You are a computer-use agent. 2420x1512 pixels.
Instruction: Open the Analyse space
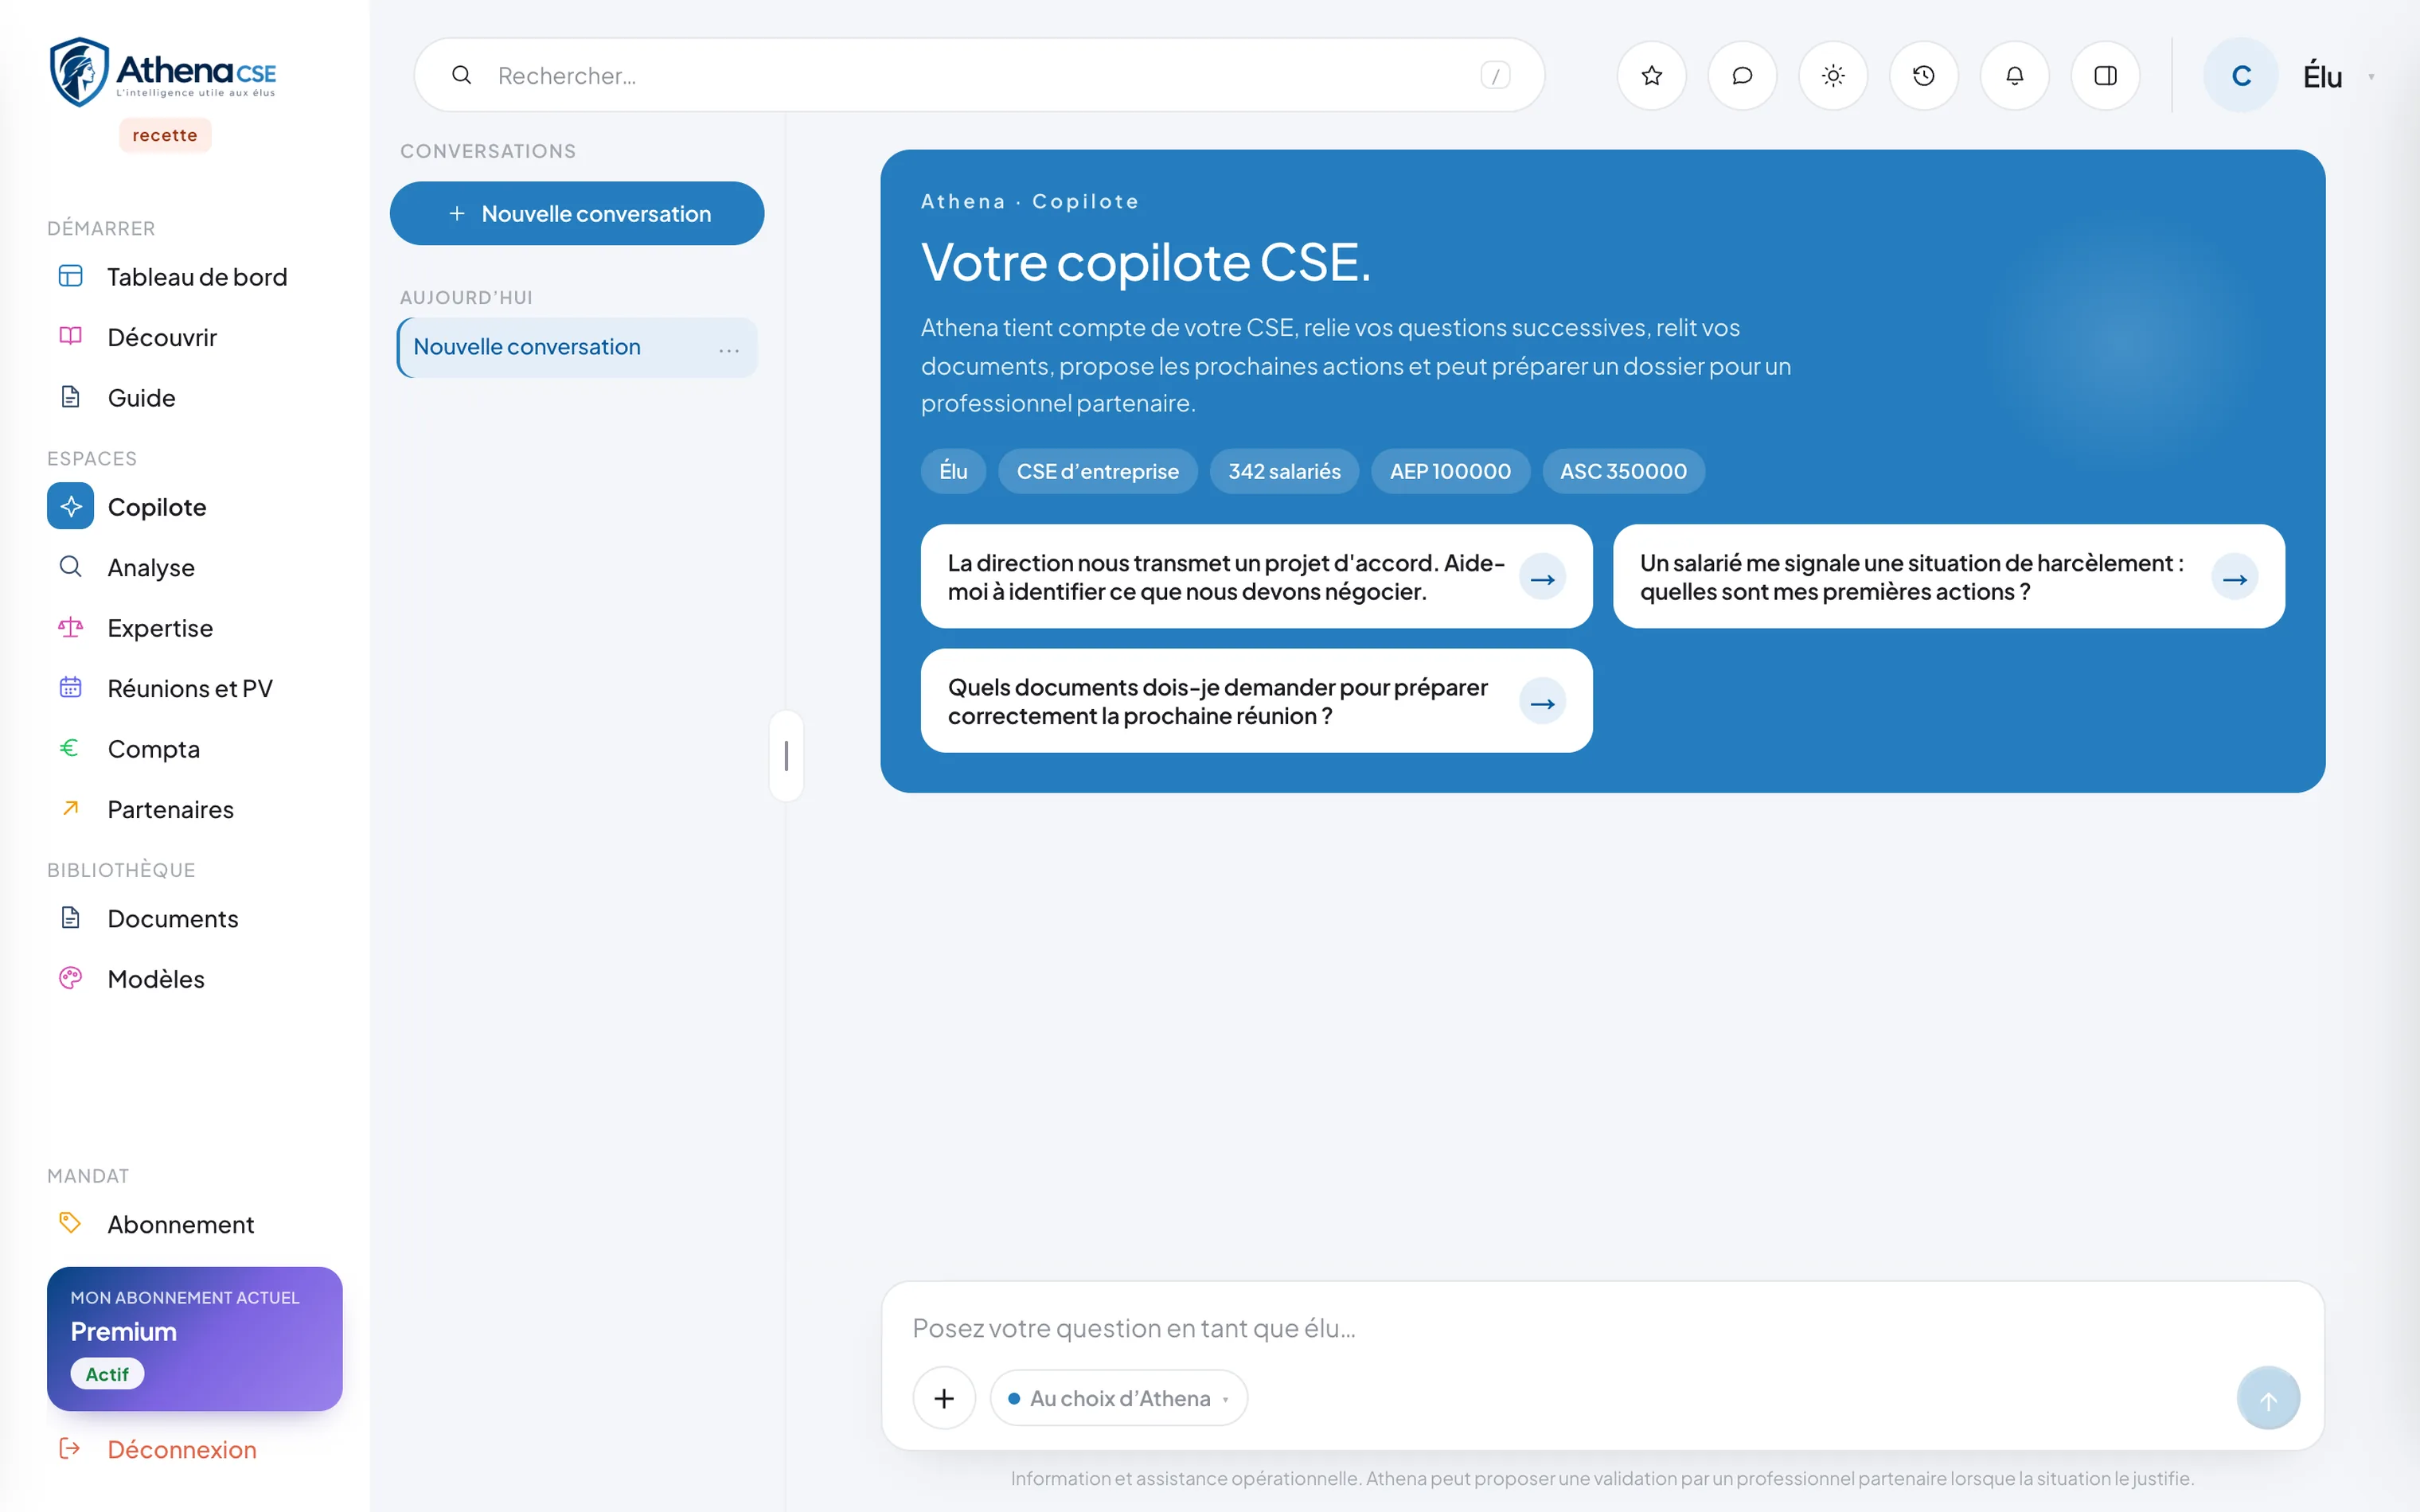pos(195,567)
